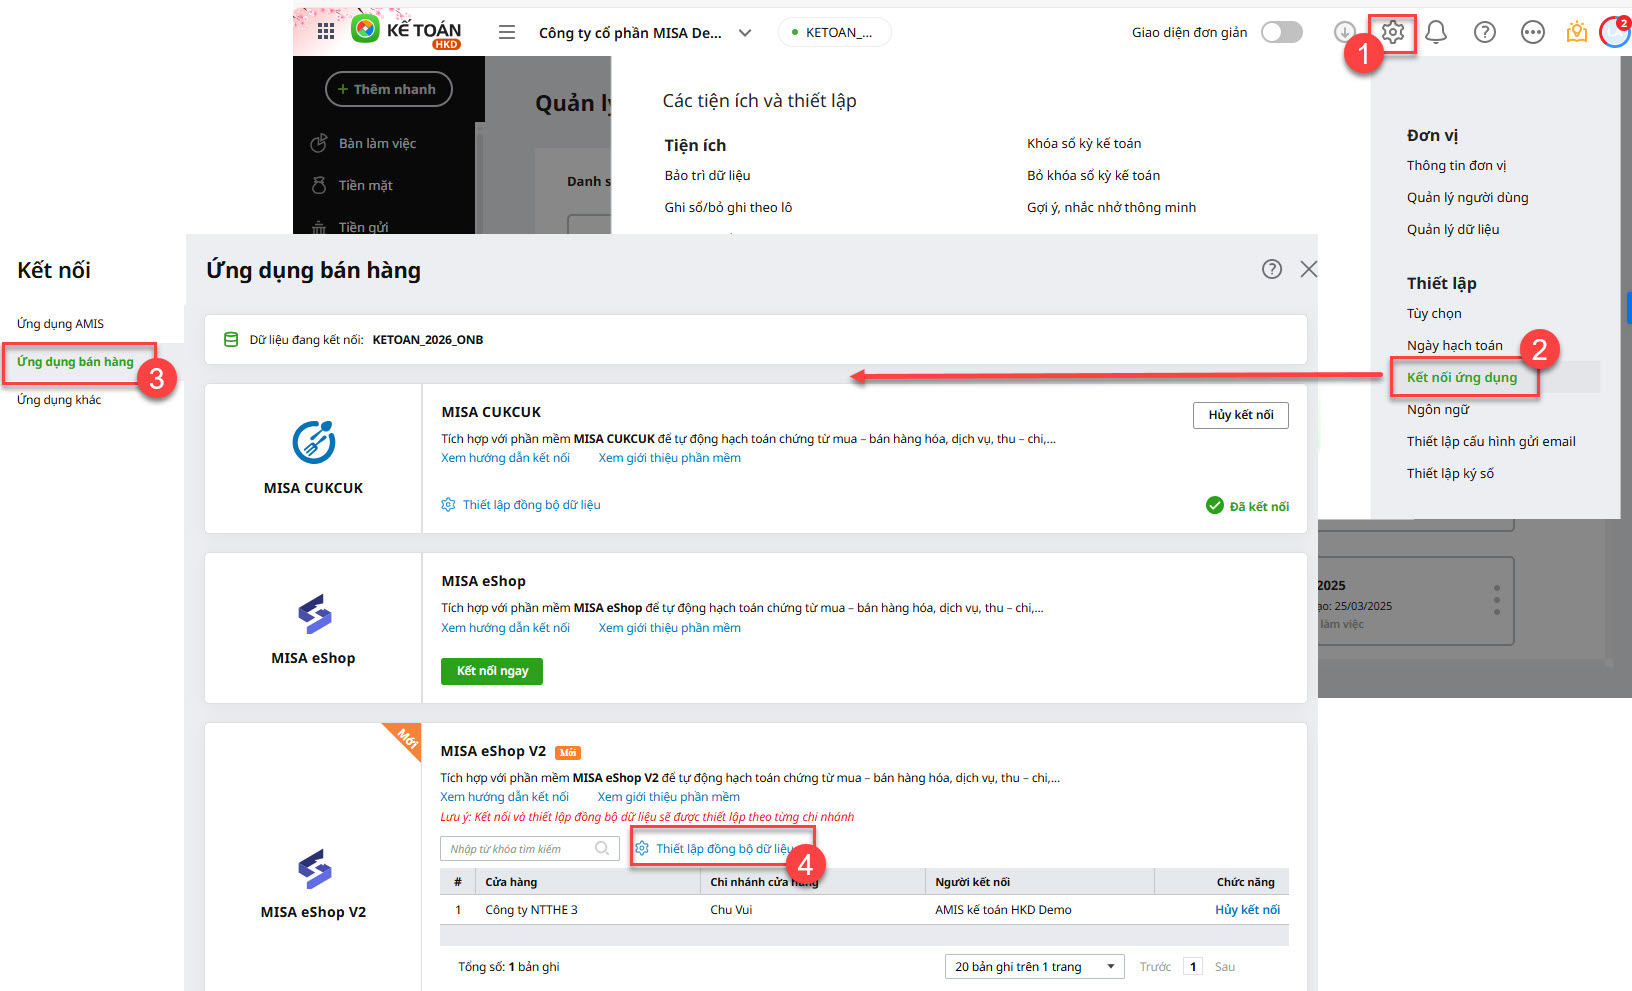Screen dimensions: 1632x991
Task: Open the settings gear in top bar
Action: (x=1392, y=33)
